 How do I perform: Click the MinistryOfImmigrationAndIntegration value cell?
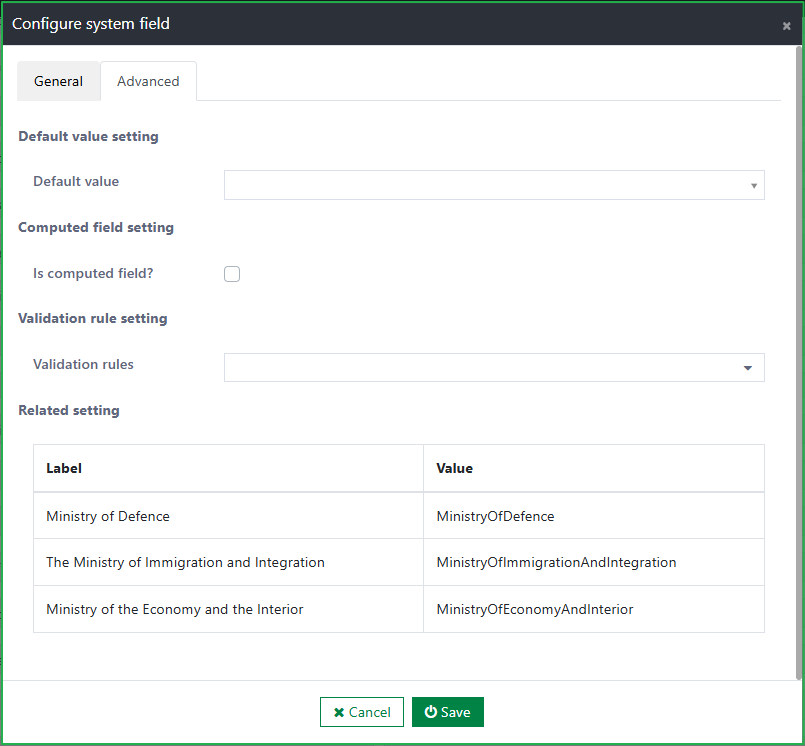click(594, 563)
